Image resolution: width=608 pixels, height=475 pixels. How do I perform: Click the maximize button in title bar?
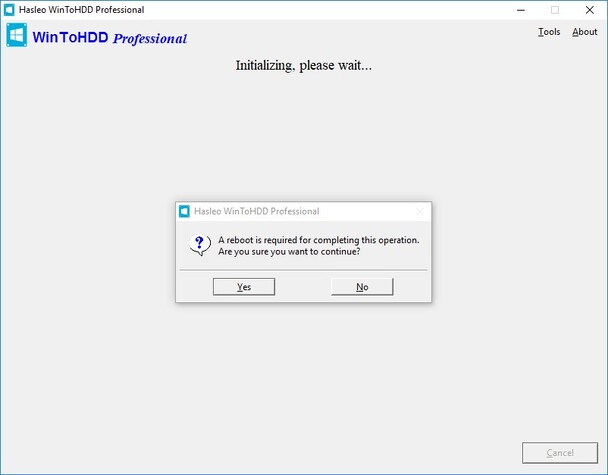click(555, 10)
